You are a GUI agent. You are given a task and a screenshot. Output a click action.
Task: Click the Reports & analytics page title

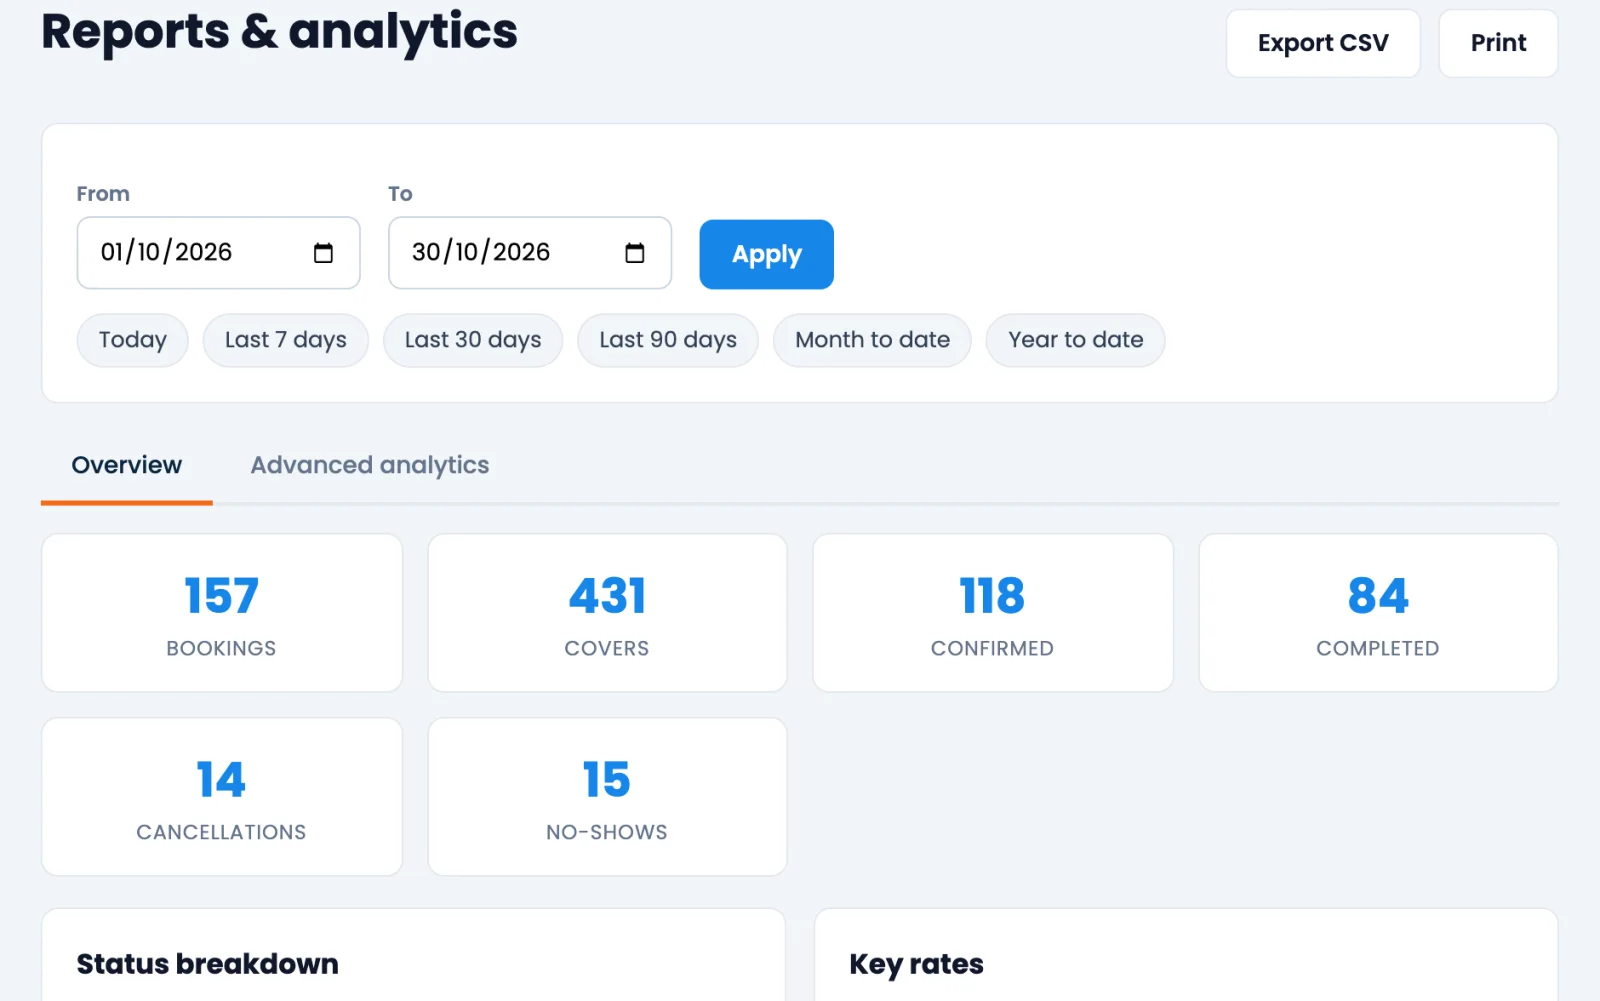pyautogui.click(x=280, y=32)
